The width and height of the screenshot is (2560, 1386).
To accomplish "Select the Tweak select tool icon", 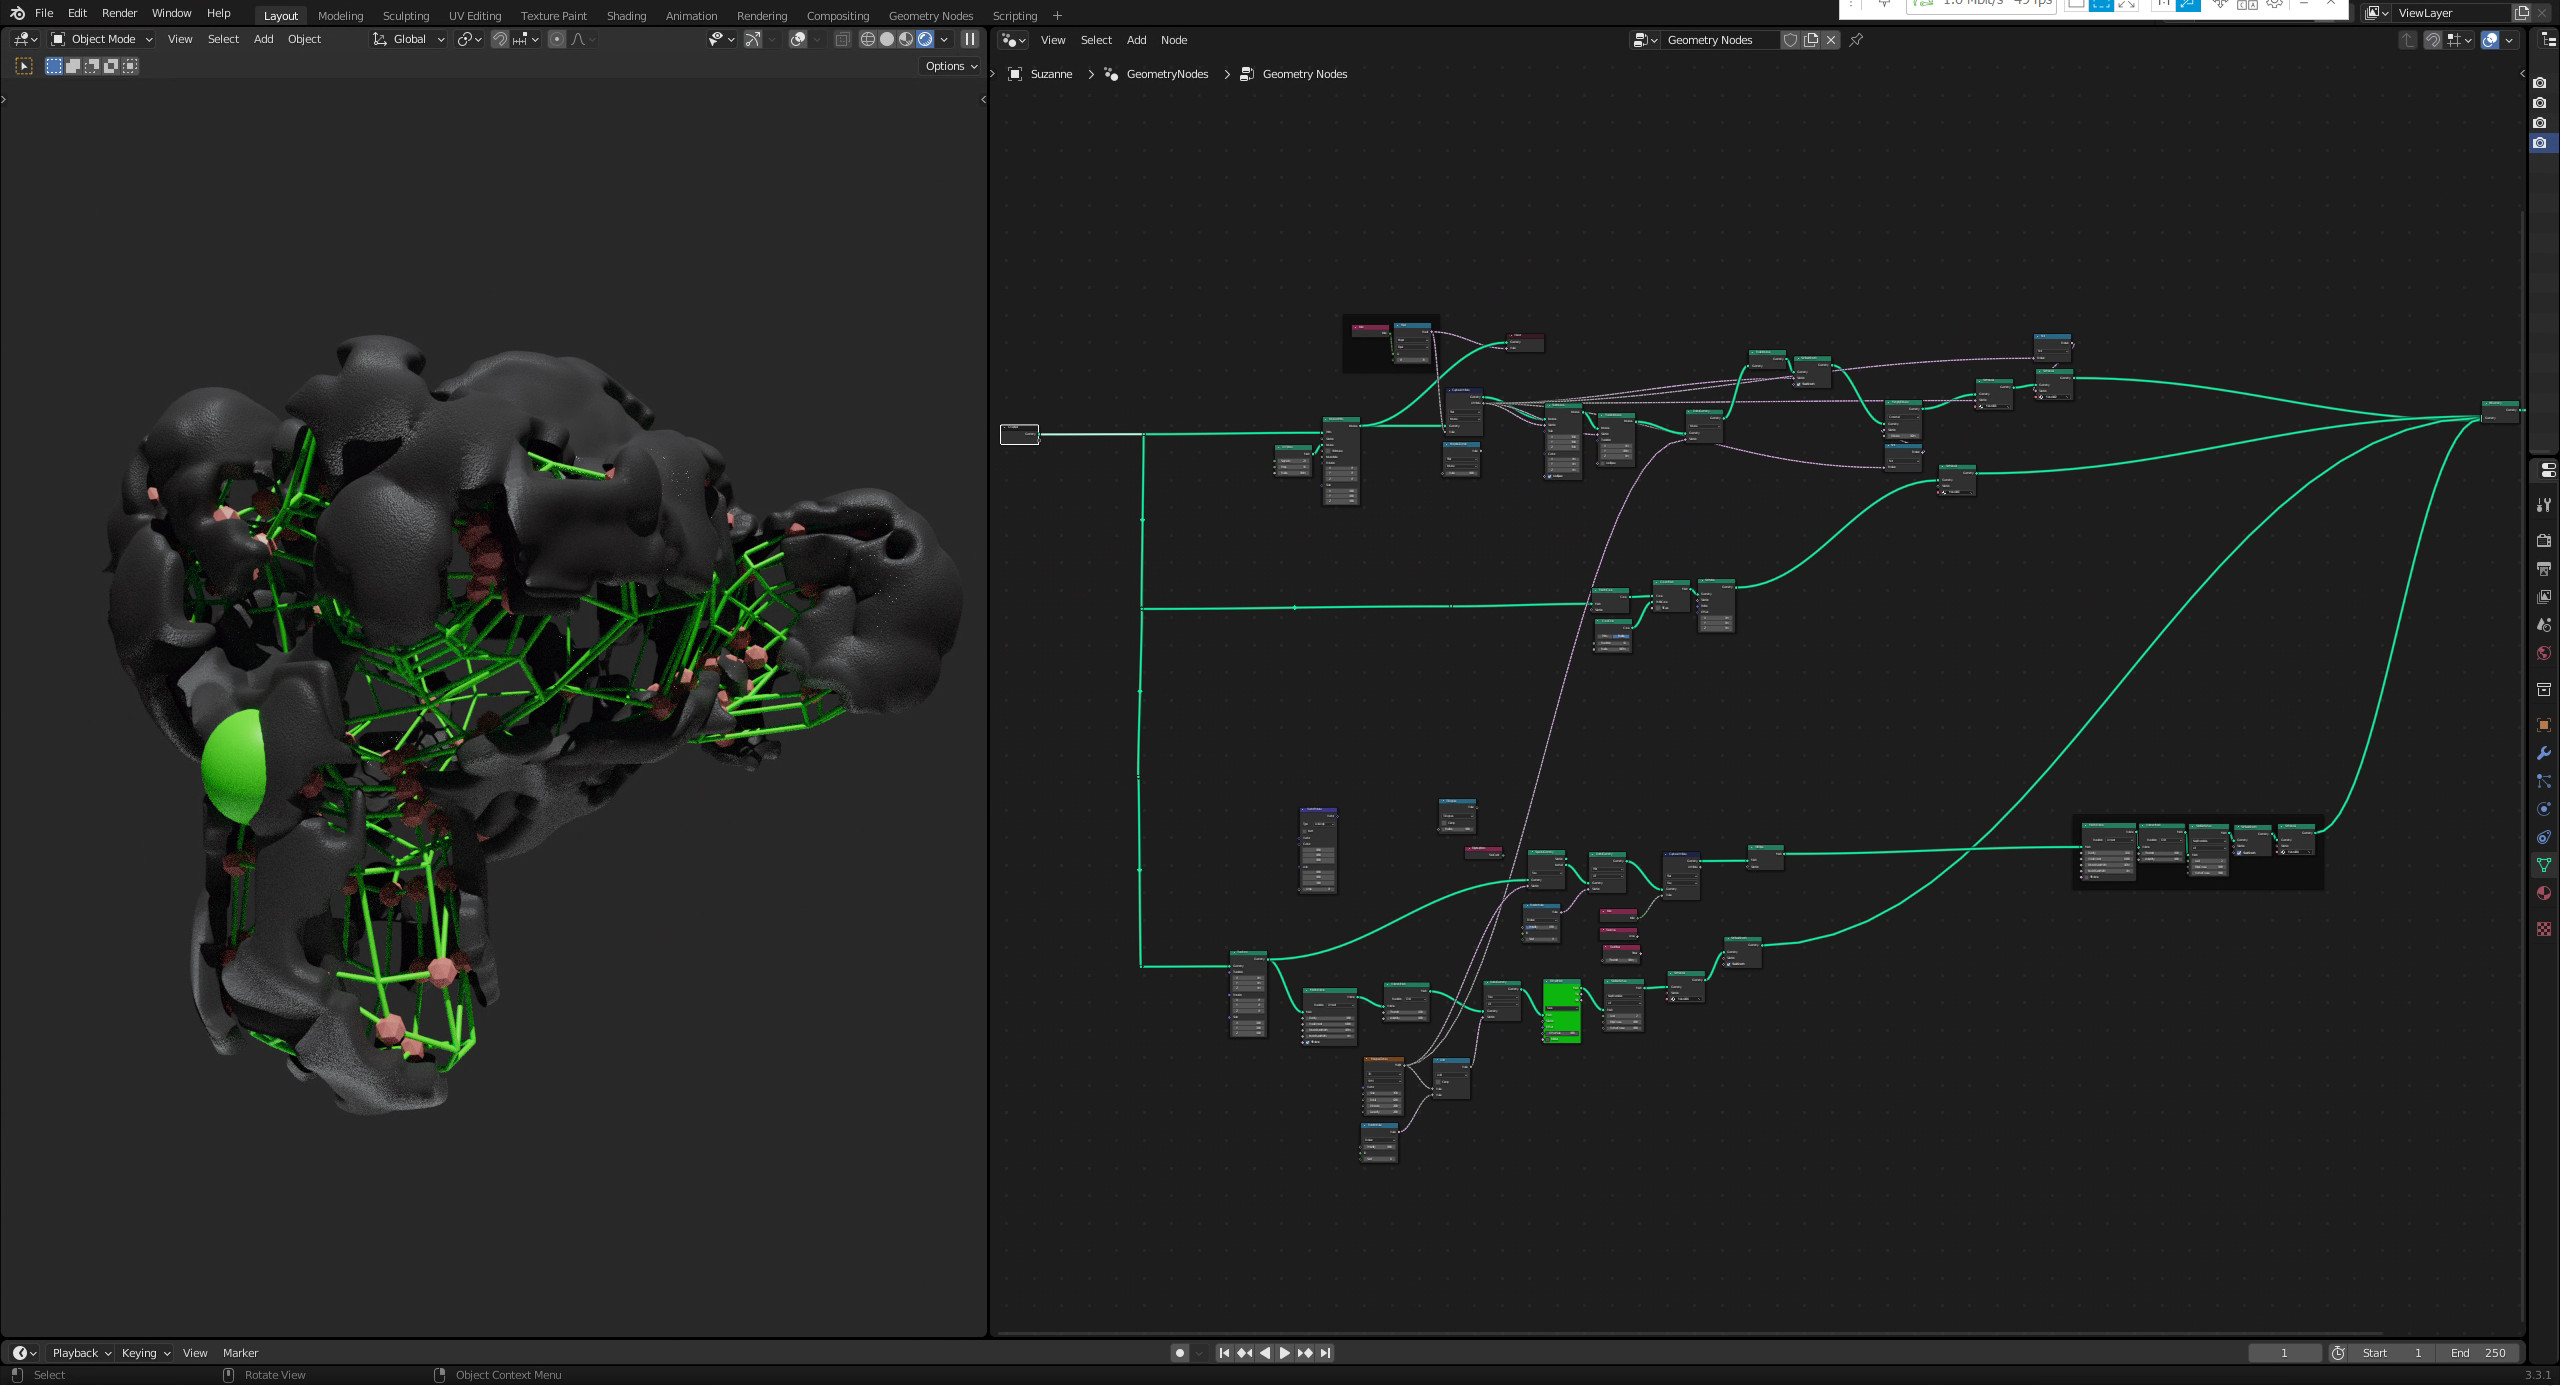I will 24,66.
